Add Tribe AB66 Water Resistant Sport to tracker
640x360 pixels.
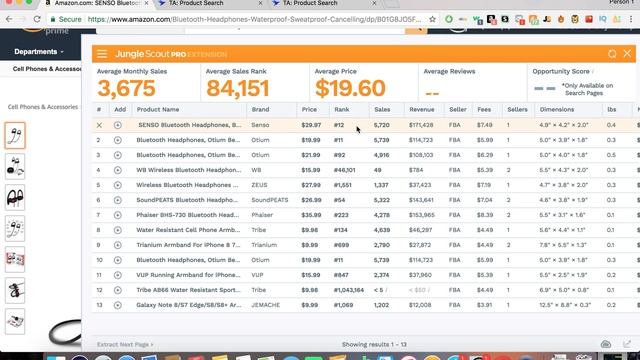coord(118,290)
